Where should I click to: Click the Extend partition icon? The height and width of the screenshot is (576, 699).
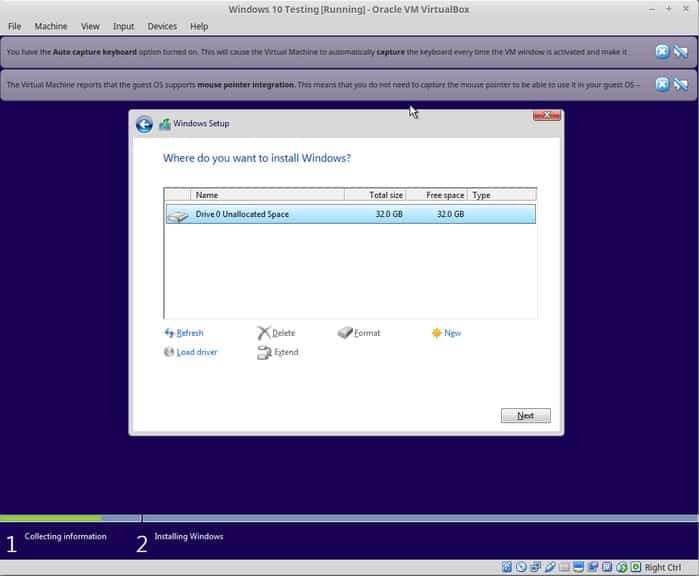264,352
